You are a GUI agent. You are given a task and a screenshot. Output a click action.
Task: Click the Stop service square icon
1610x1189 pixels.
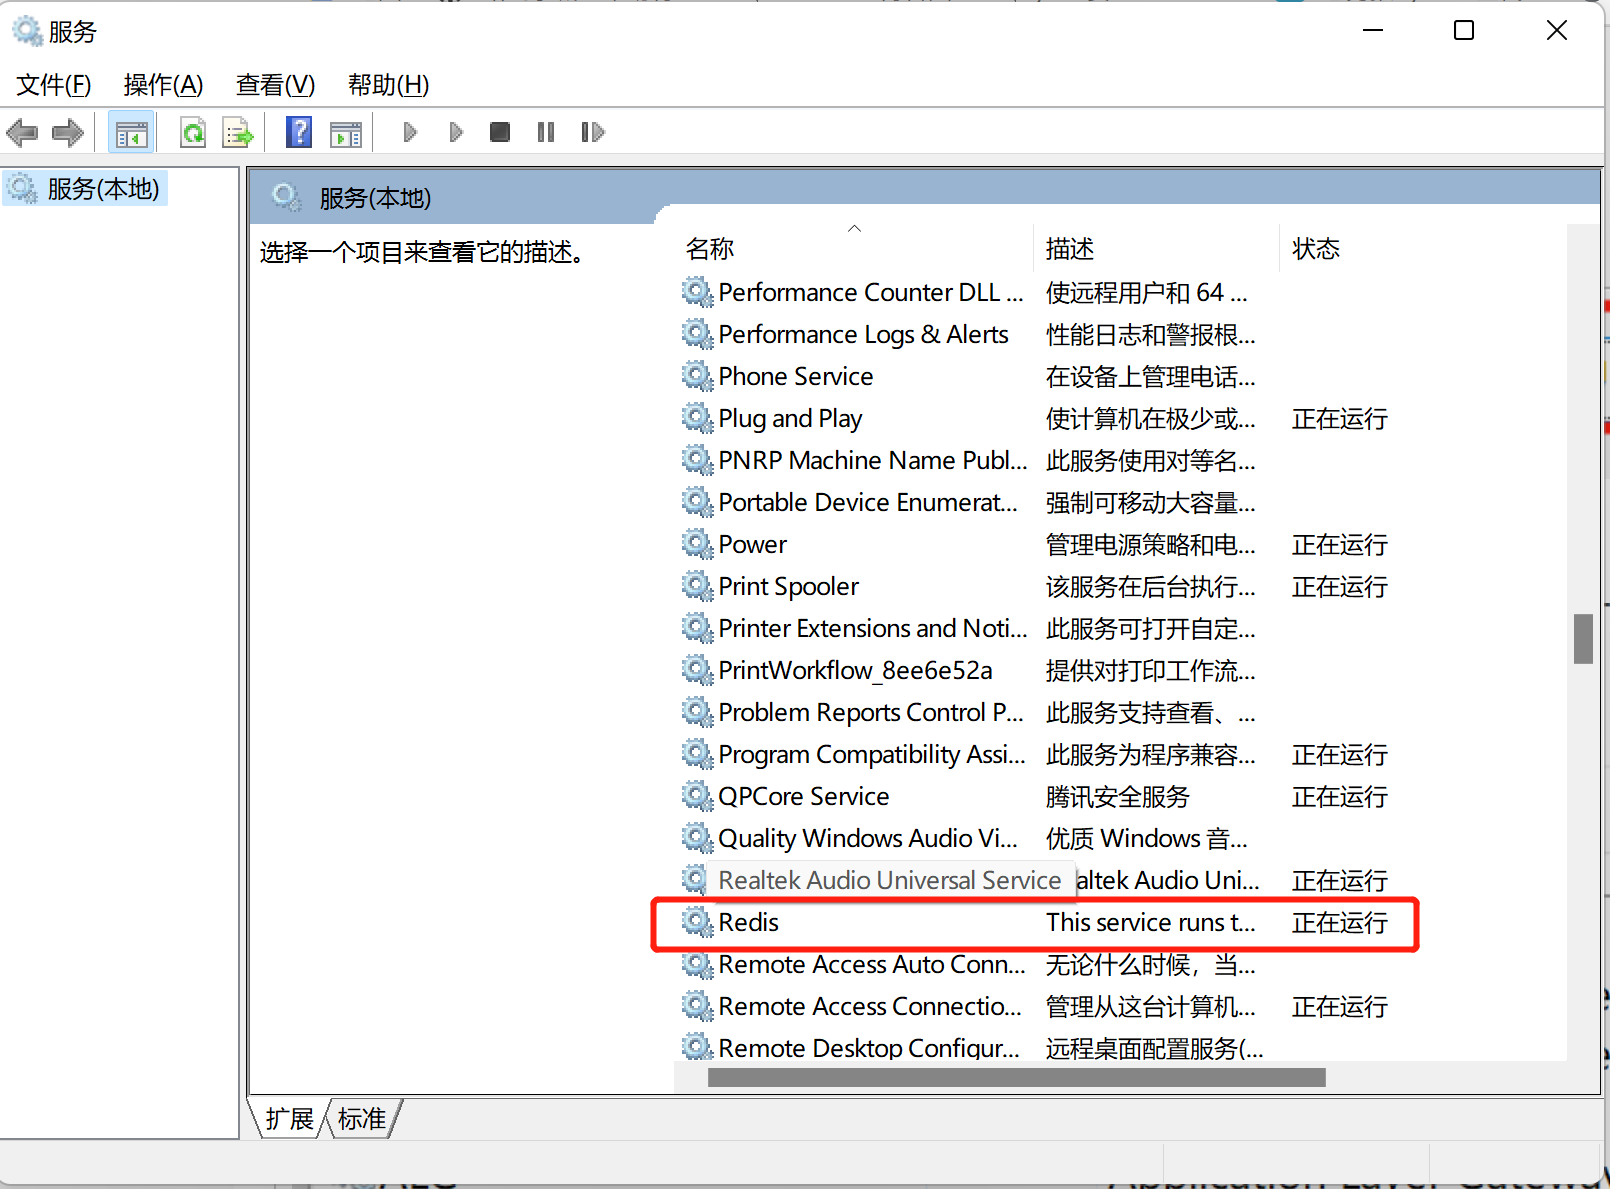pos(500,132)
